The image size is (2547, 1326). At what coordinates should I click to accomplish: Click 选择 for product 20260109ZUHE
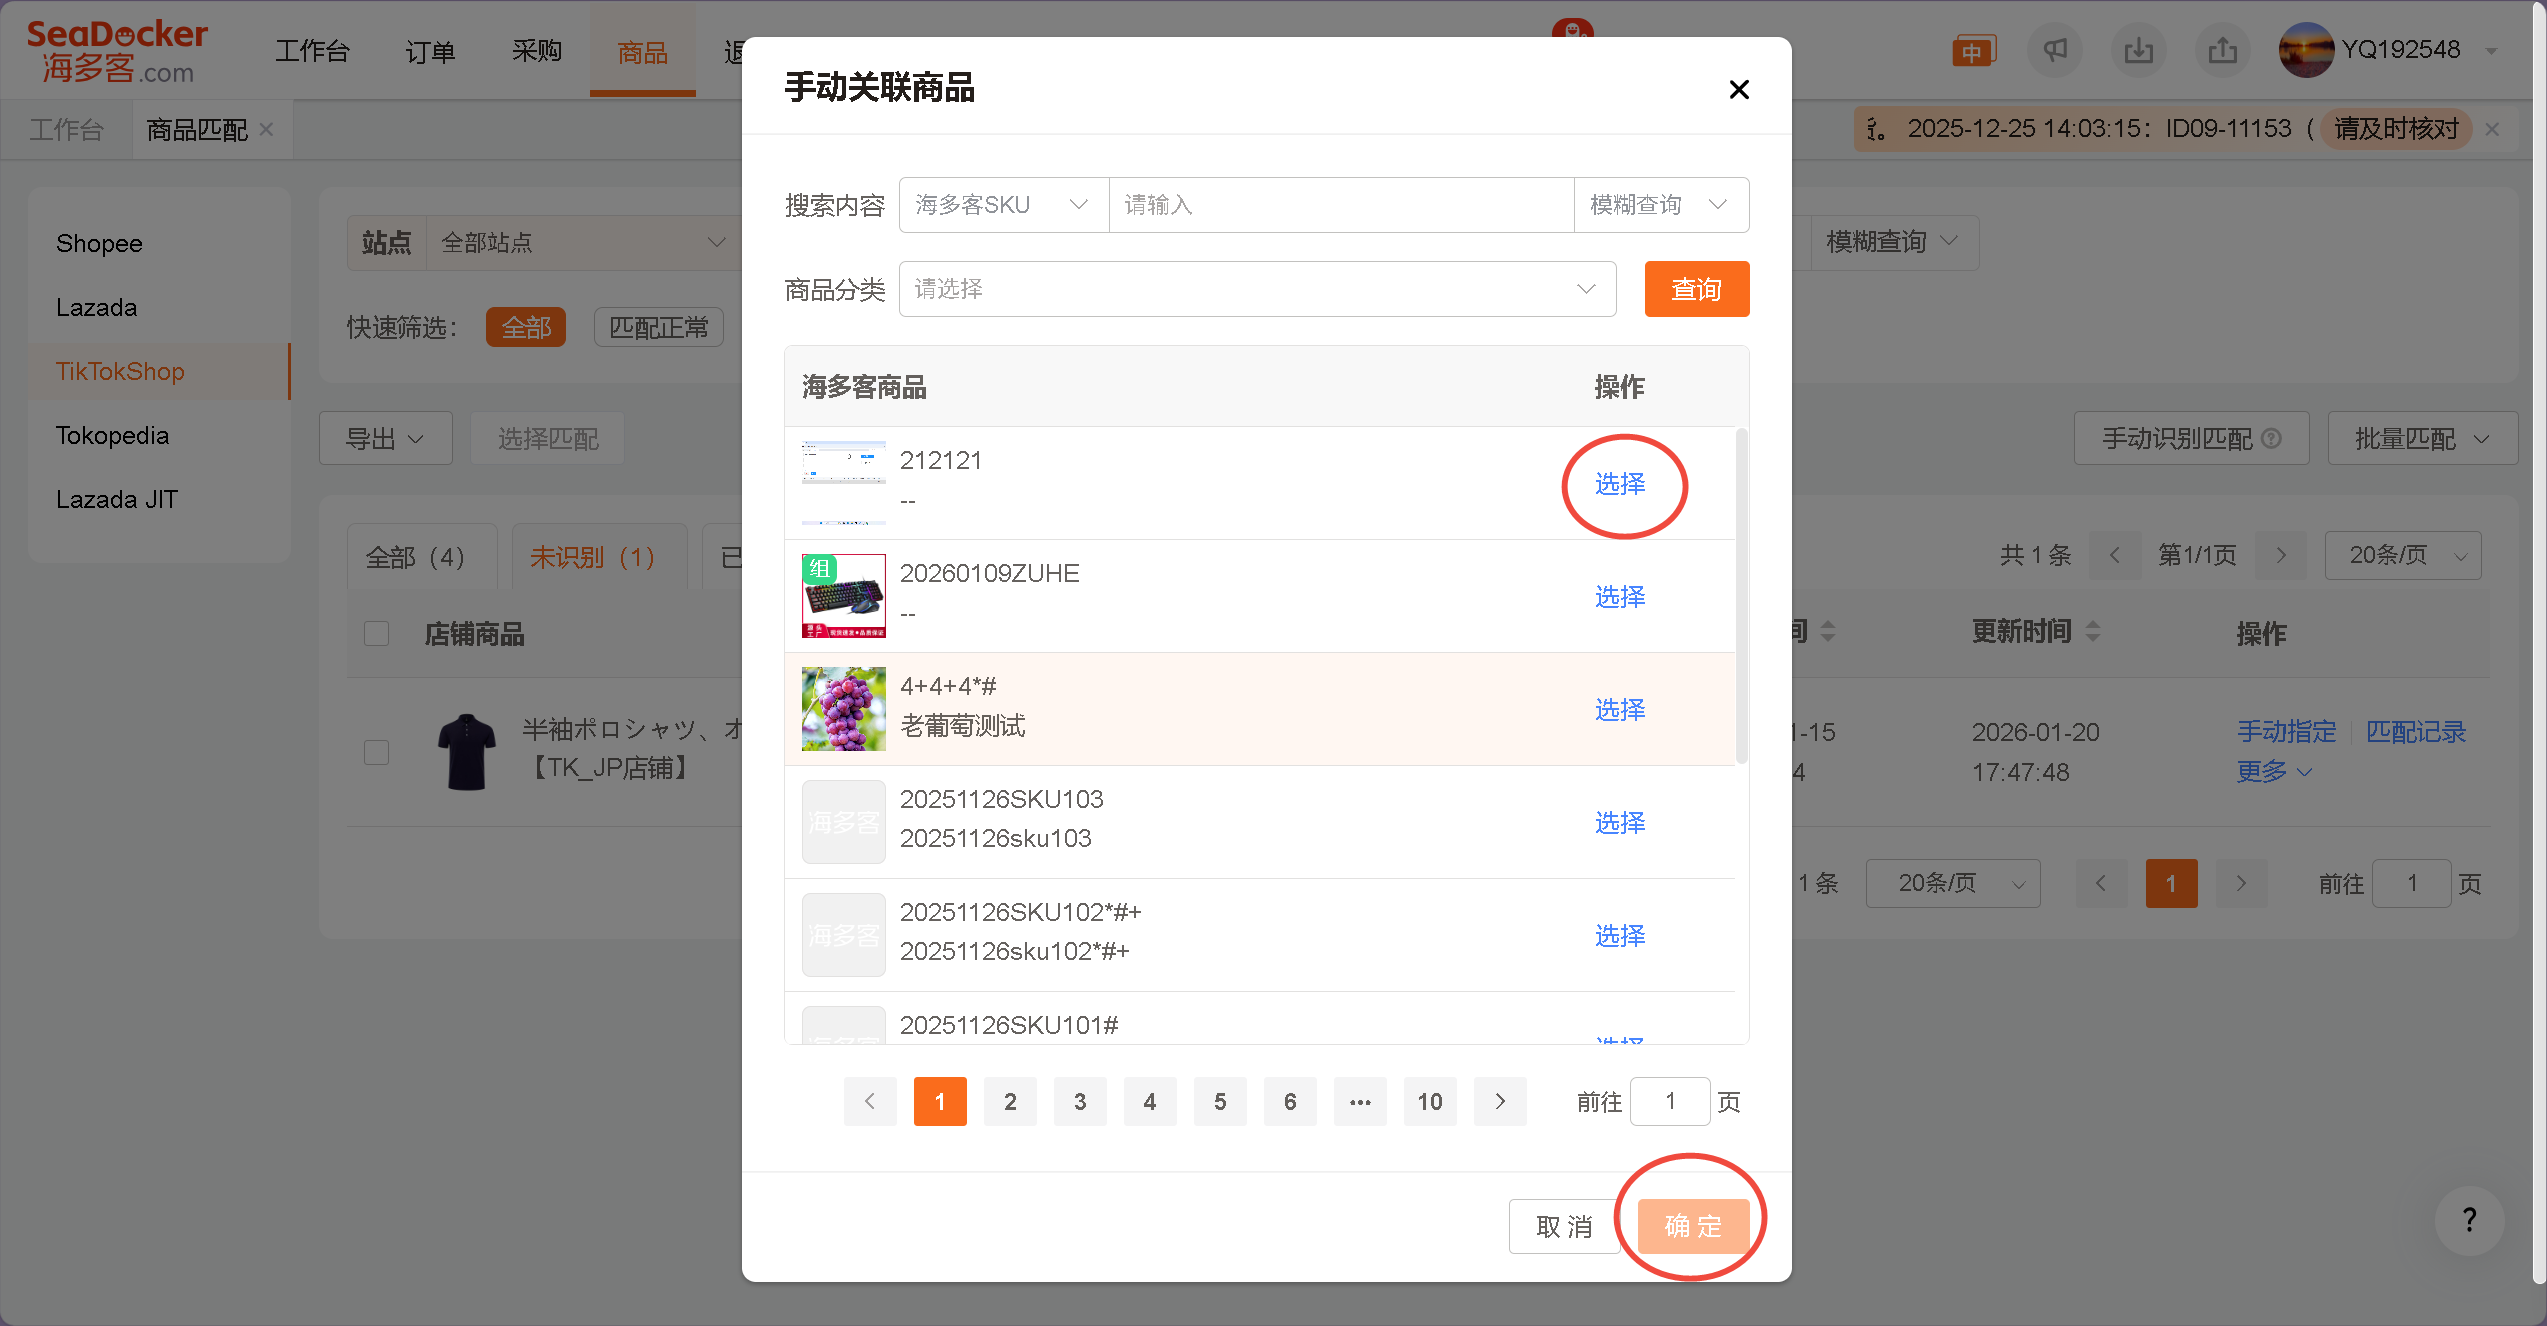(1619, 597)
